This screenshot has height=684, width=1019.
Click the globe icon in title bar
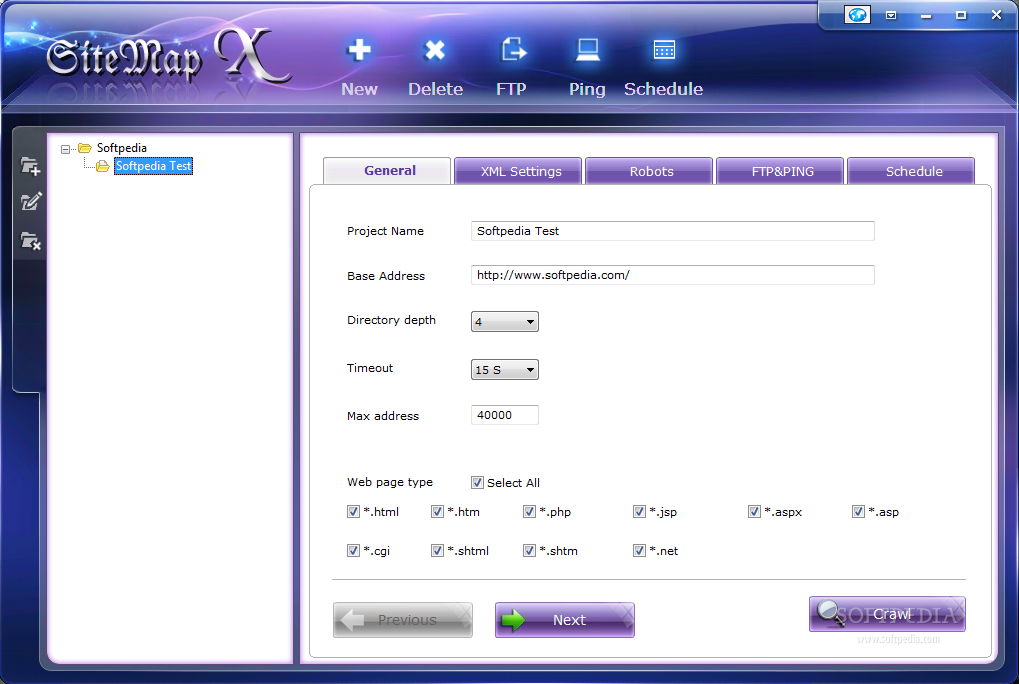[857, 14]
